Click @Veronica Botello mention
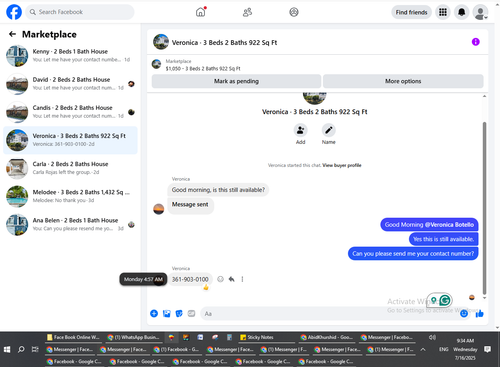Image resolution: width=500 pixels, height=367 pixels. click(449, 225)
